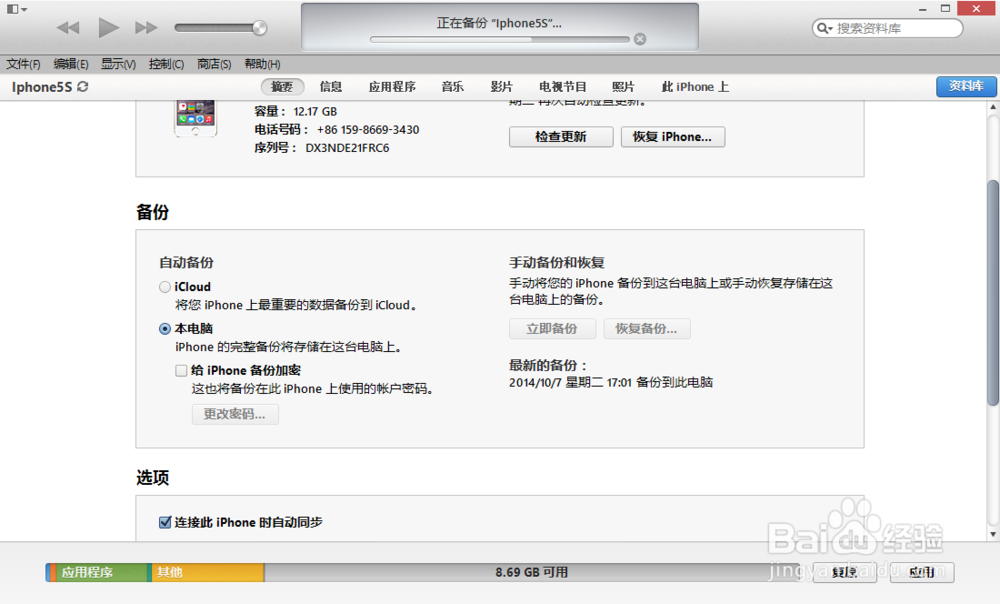Enable the 给 iPhone 备份加密 checkbox
Image resolution: width=1000 pixels, height=604 pixels.
tap(181, 370)
